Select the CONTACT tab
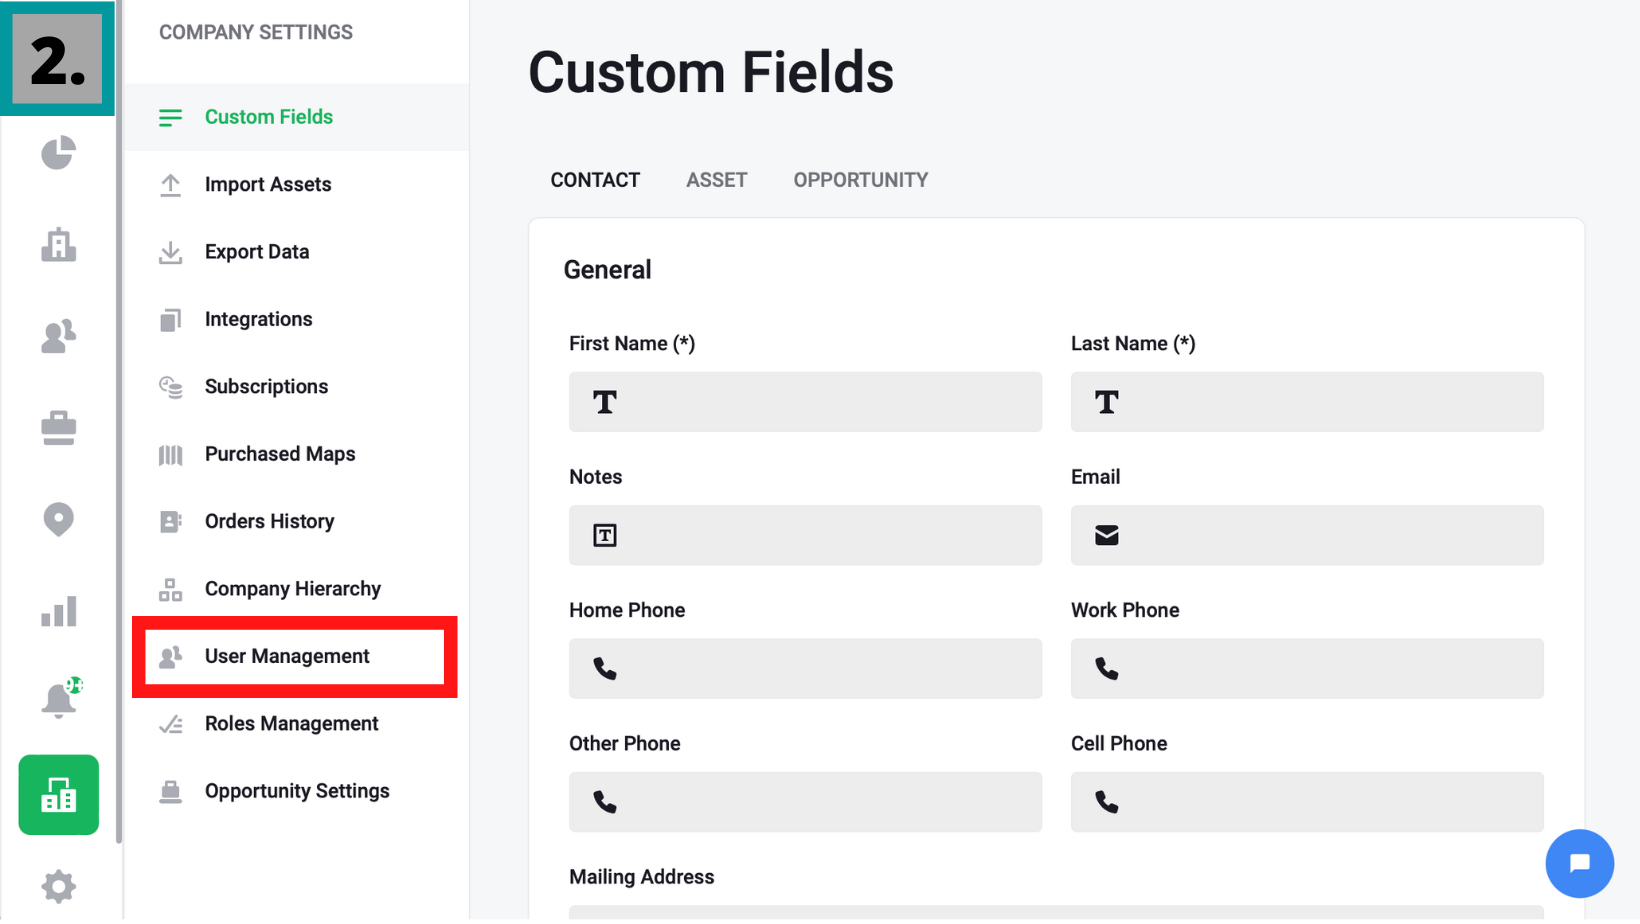 click(x=595, y=180)
